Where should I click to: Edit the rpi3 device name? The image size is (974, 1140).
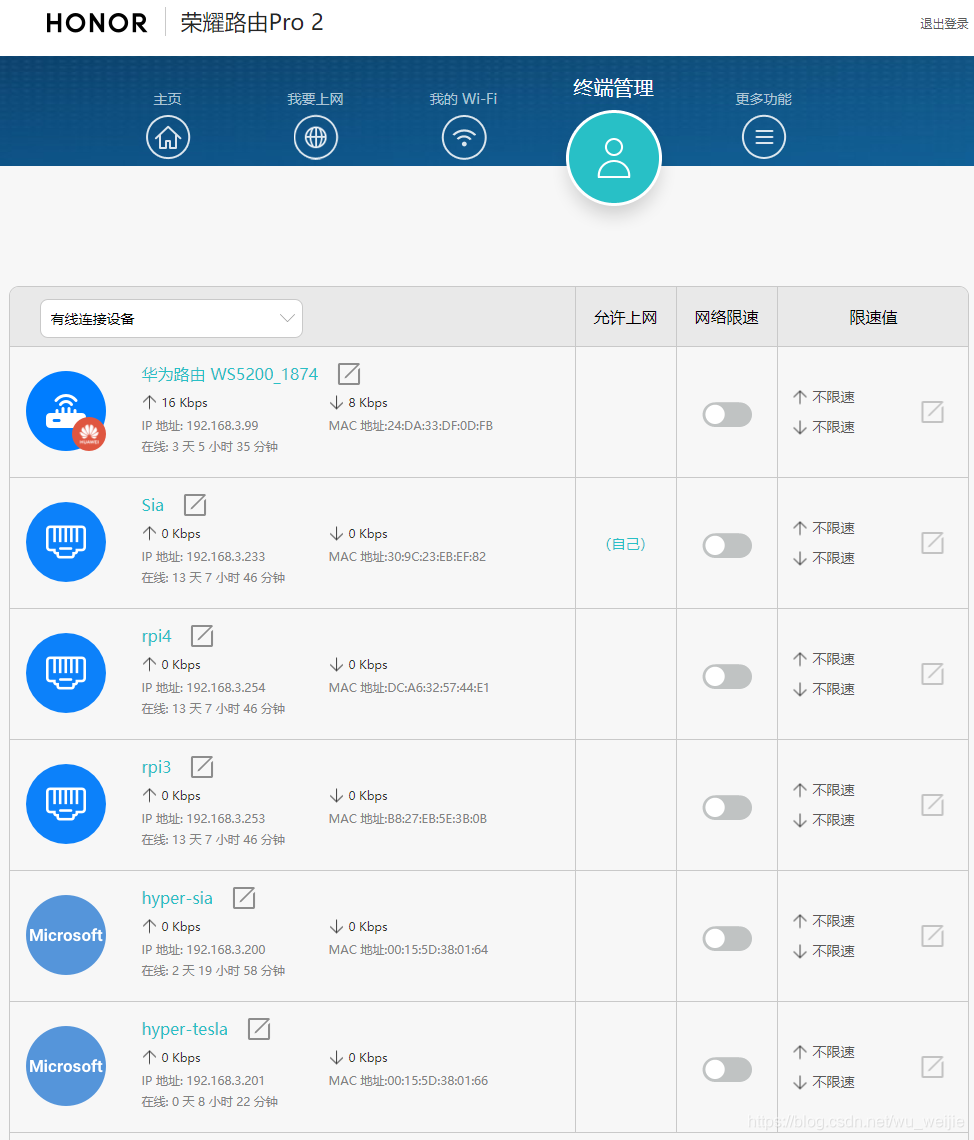click(x=202, y=766)
